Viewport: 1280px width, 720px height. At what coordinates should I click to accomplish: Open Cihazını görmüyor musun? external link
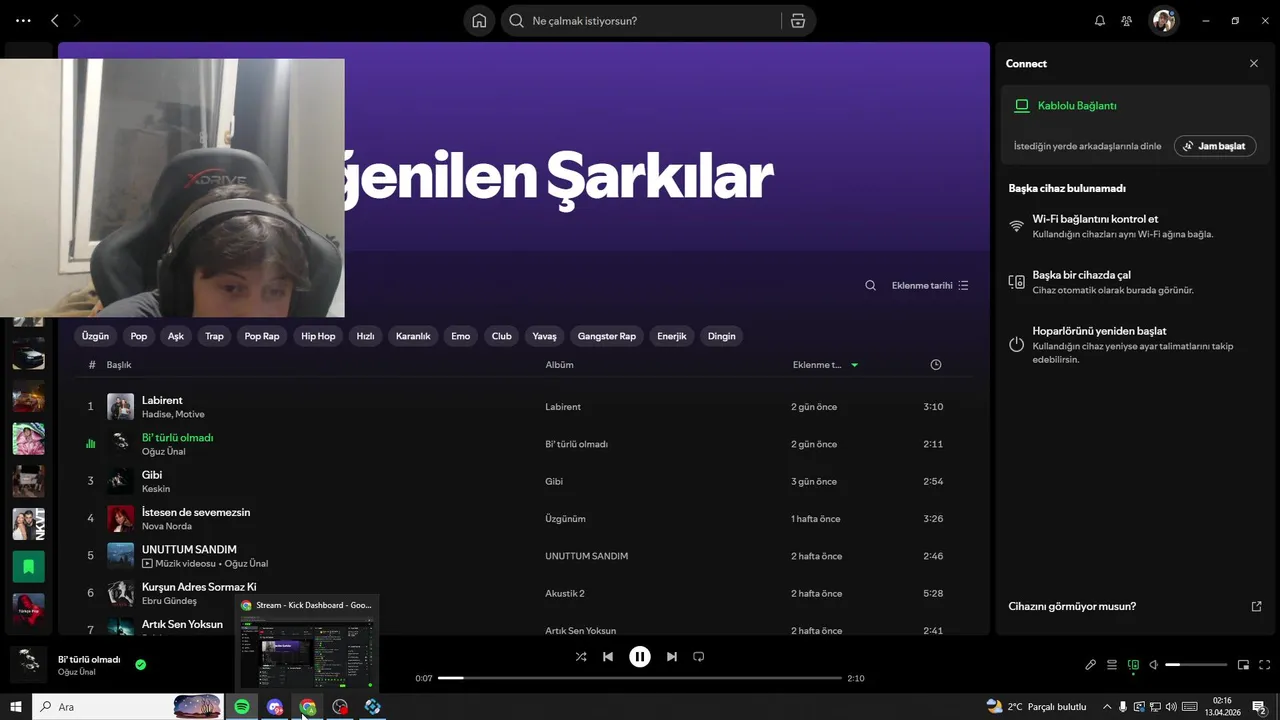[x=1257, y=607]
